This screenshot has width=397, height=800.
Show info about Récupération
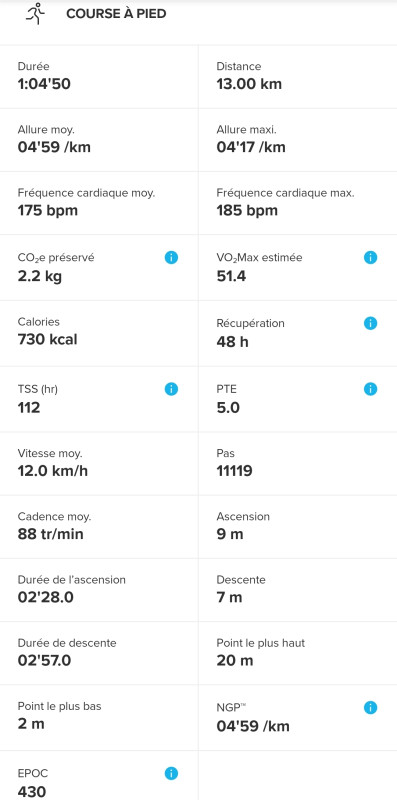[x=370, y=323]
